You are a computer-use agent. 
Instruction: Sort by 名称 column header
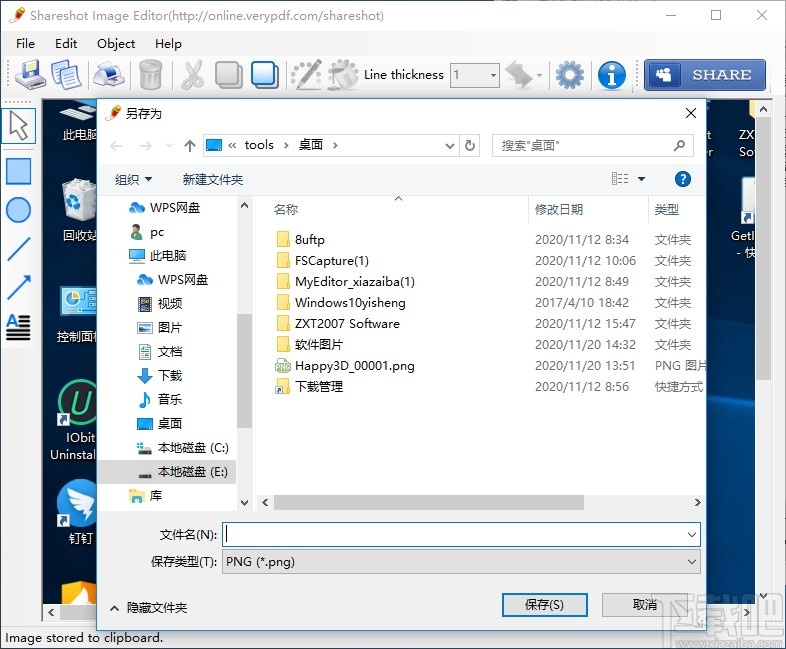pos(286,209)
